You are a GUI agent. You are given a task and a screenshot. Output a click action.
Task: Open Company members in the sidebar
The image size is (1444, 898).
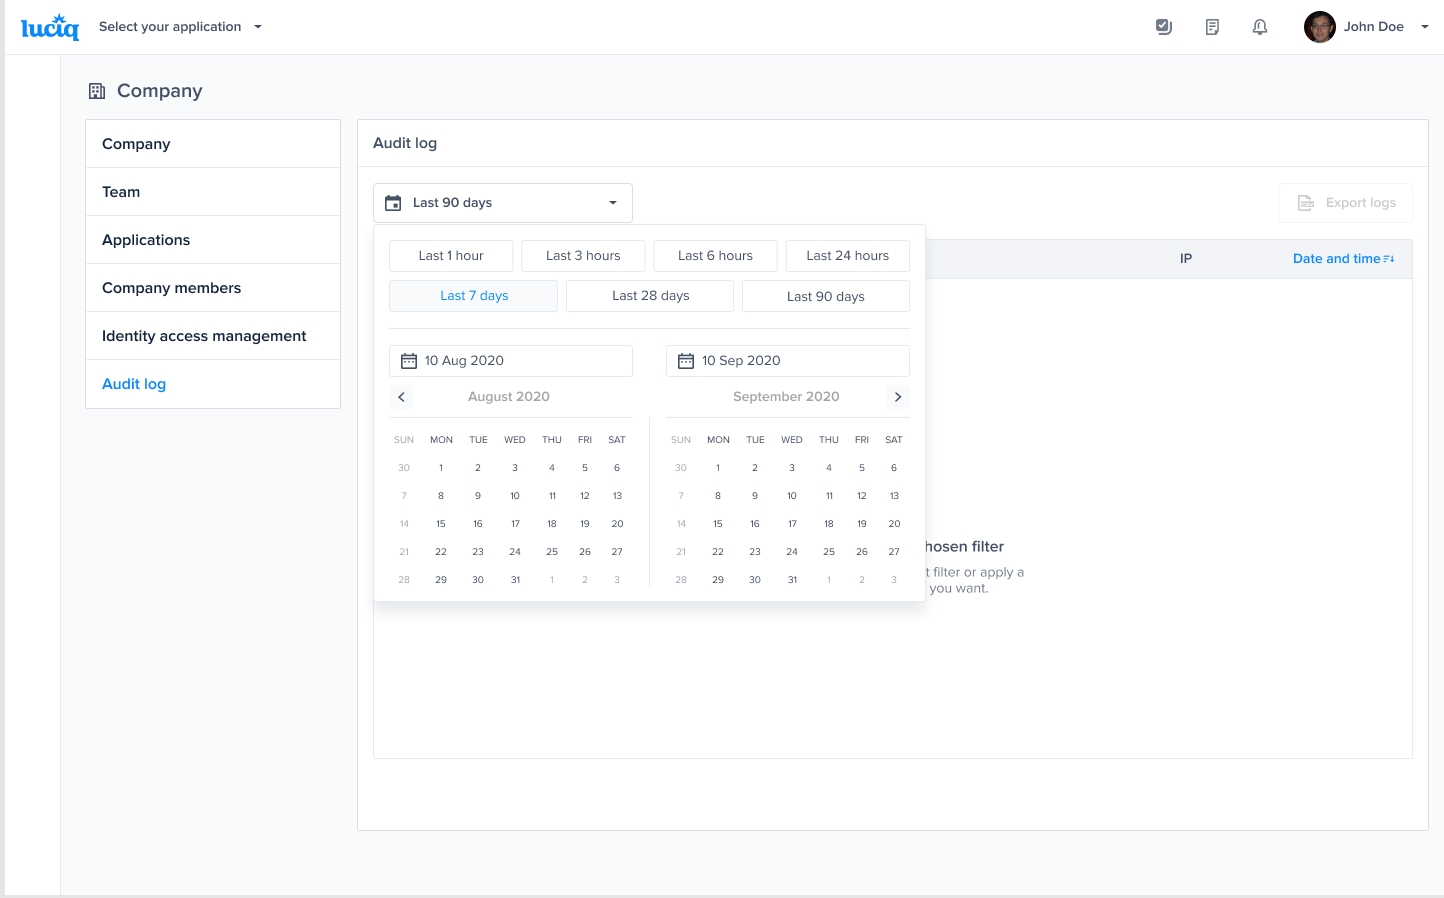click(x=171, y=288)
